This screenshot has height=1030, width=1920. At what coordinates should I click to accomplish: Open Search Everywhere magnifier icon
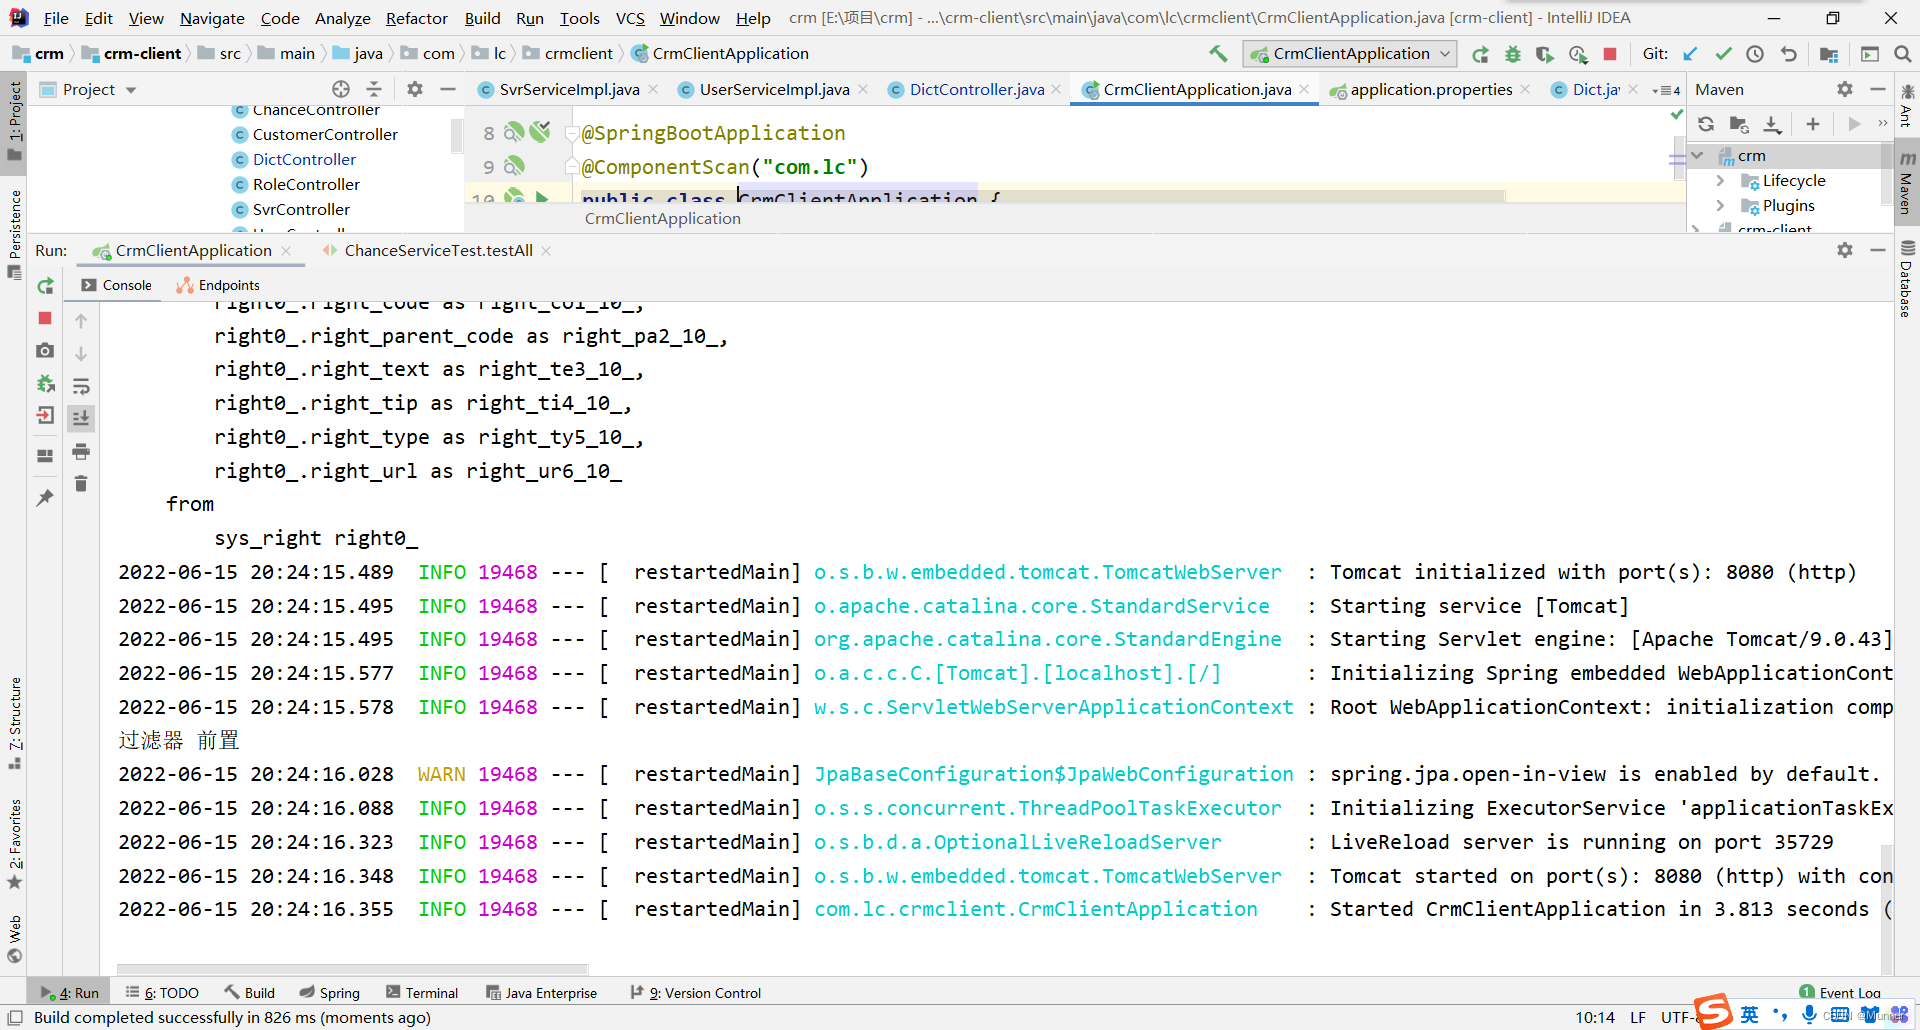click(1902, 54)
